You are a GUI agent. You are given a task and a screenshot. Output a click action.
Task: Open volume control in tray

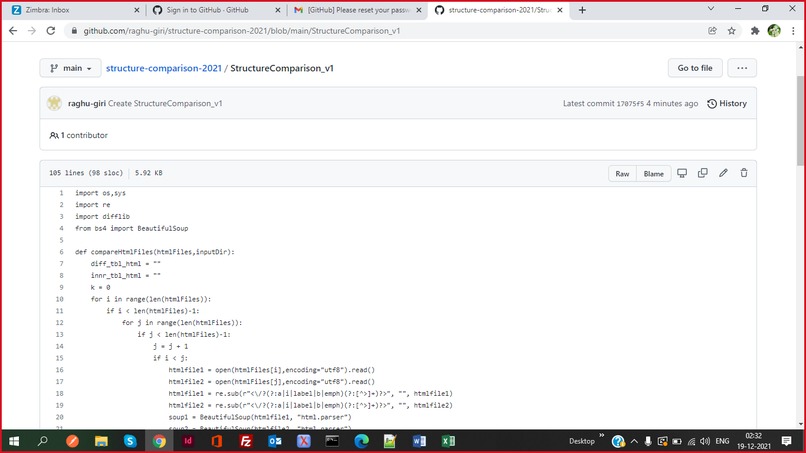pyautogui.click(x=705, y=441)
